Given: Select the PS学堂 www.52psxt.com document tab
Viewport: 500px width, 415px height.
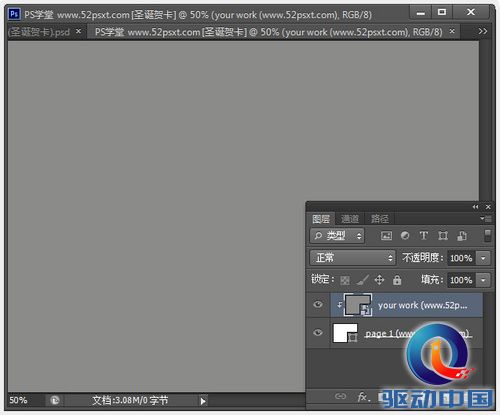Looking at the screenshot, I should (x=268, y=32).
